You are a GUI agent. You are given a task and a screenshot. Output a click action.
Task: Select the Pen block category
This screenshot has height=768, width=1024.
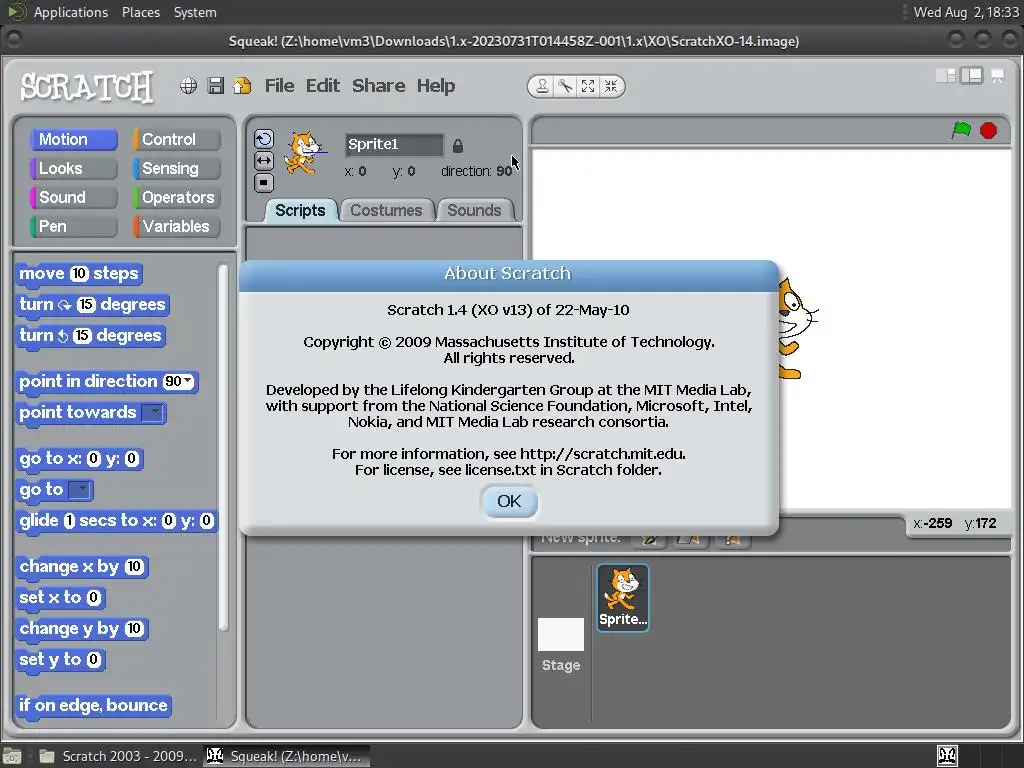point(74,227)
